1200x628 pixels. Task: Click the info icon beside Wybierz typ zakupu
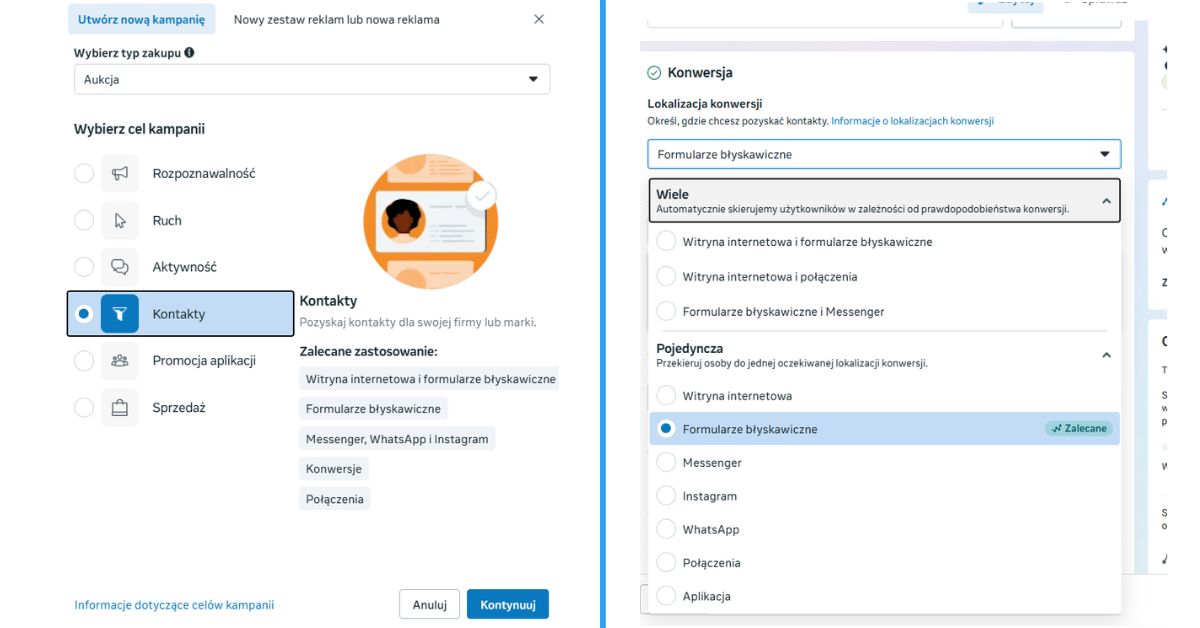(189, 53)
